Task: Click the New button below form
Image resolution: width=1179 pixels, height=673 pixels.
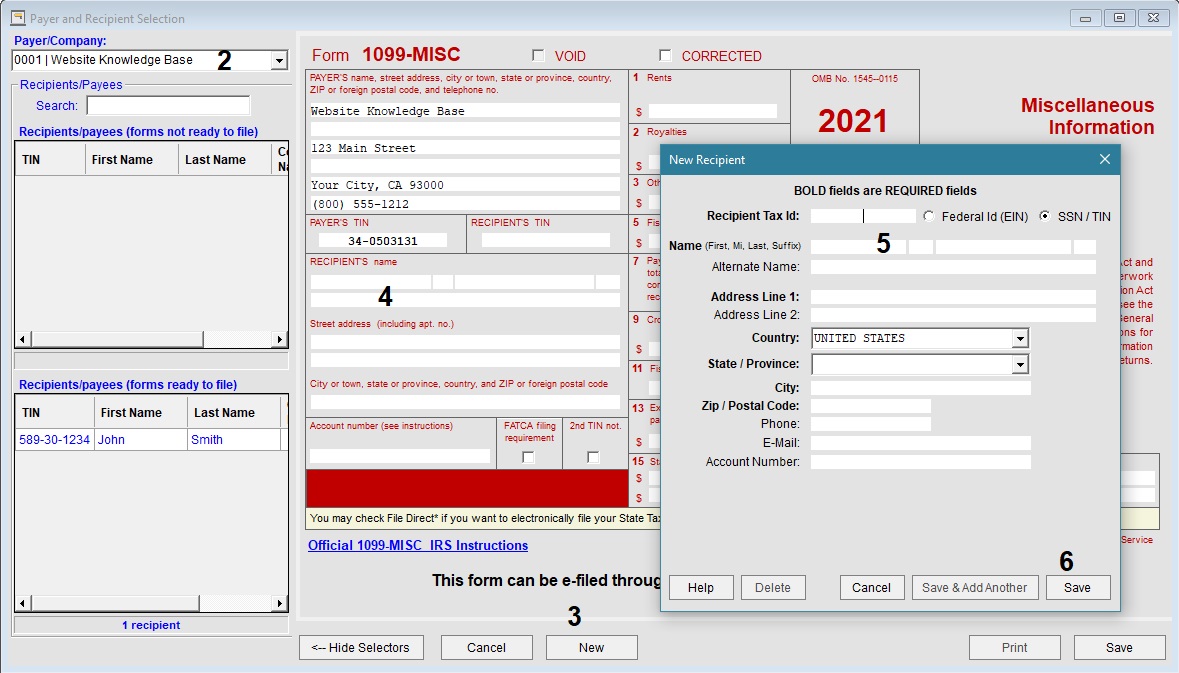Action: point(592,647)
